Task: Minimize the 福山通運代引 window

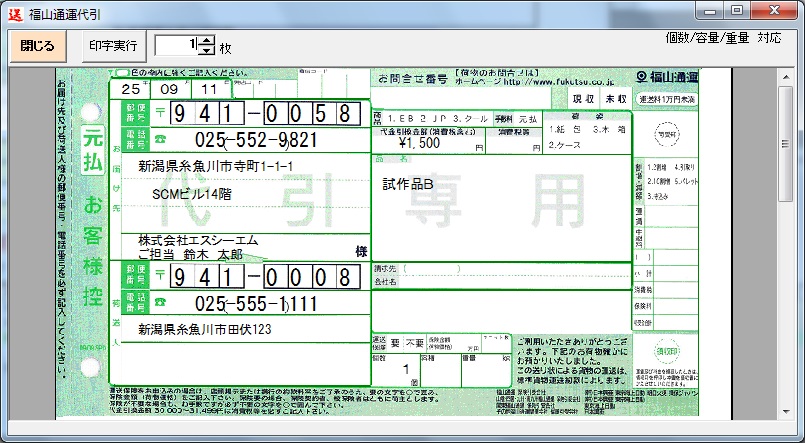Action: point(710,11)
